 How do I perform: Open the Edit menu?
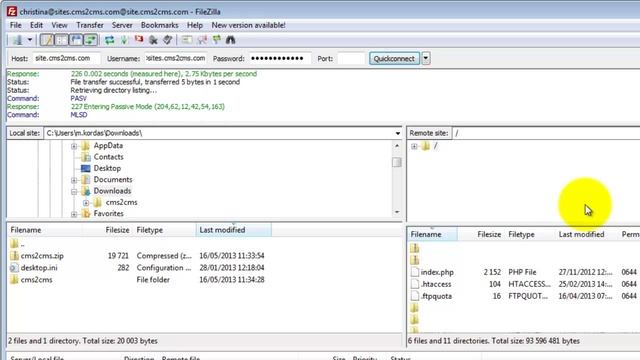point(36,25)
